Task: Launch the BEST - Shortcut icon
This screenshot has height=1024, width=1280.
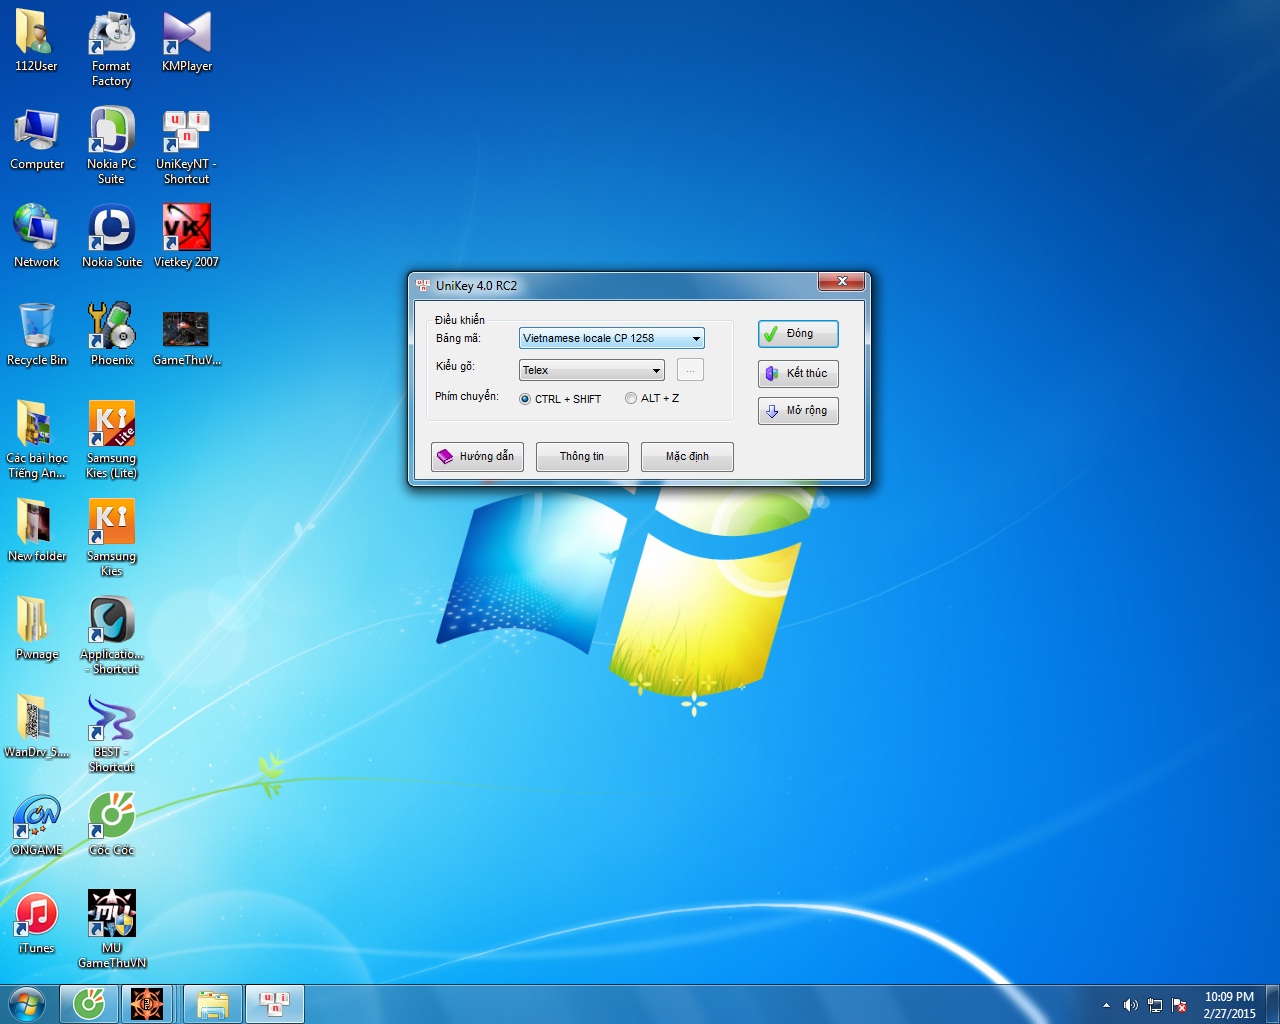Action: point(111,734)
